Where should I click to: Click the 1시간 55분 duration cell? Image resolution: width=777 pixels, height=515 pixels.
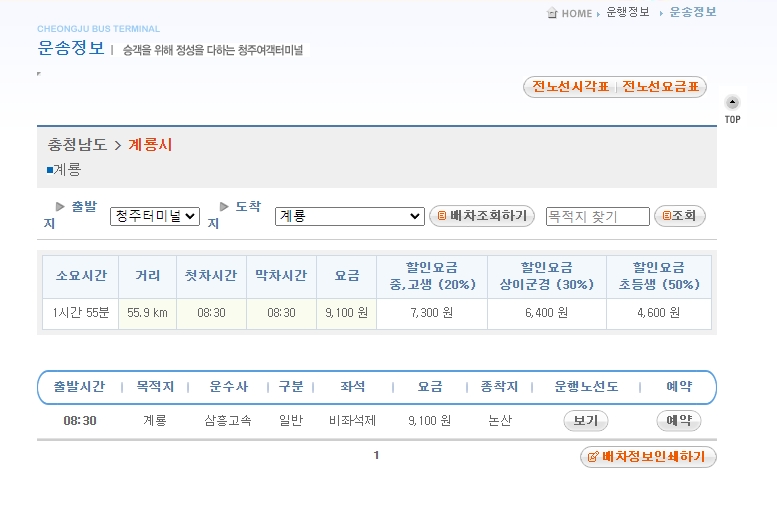pyautogui.click(x=80, y=313)
